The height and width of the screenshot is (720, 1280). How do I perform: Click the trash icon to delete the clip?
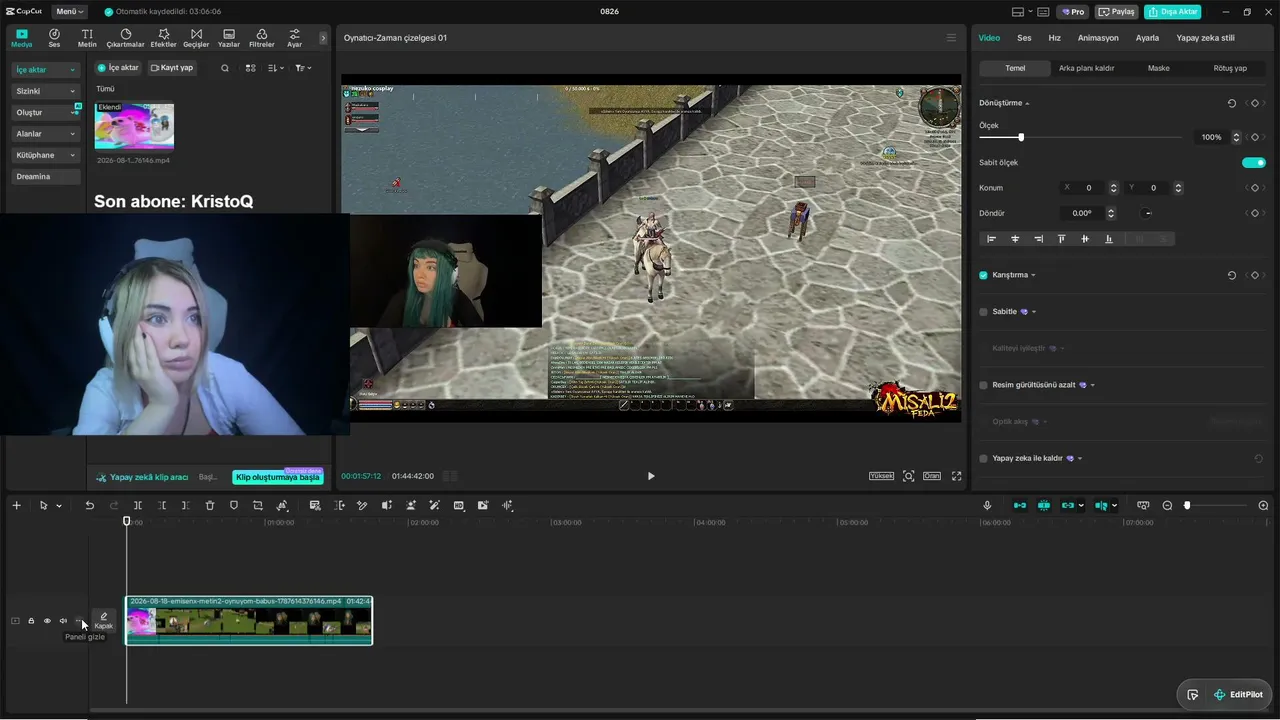[210, 506]
